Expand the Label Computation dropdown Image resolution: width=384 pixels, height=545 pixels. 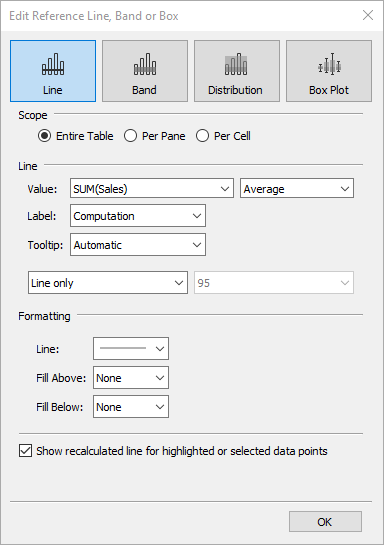pos(138,216)
